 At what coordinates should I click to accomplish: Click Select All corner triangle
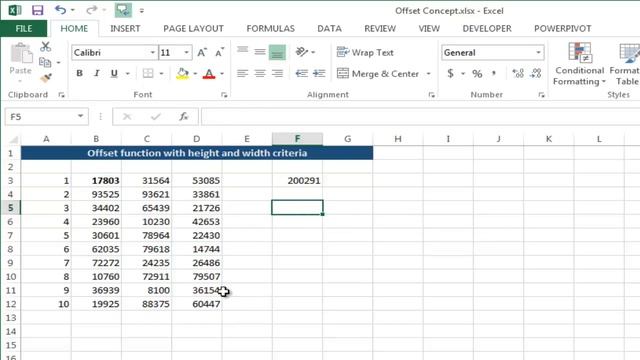[13, 140]
